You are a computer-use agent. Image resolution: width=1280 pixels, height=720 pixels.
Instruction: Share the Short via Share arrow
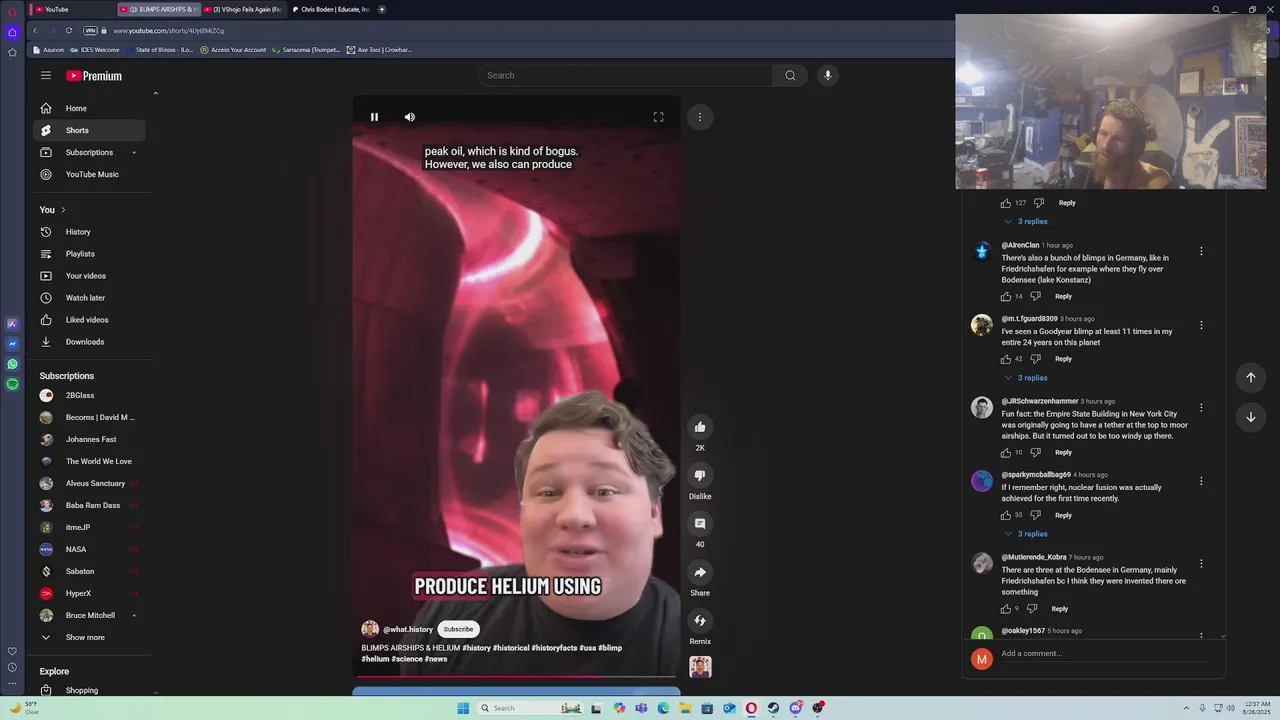click(700, 572)
